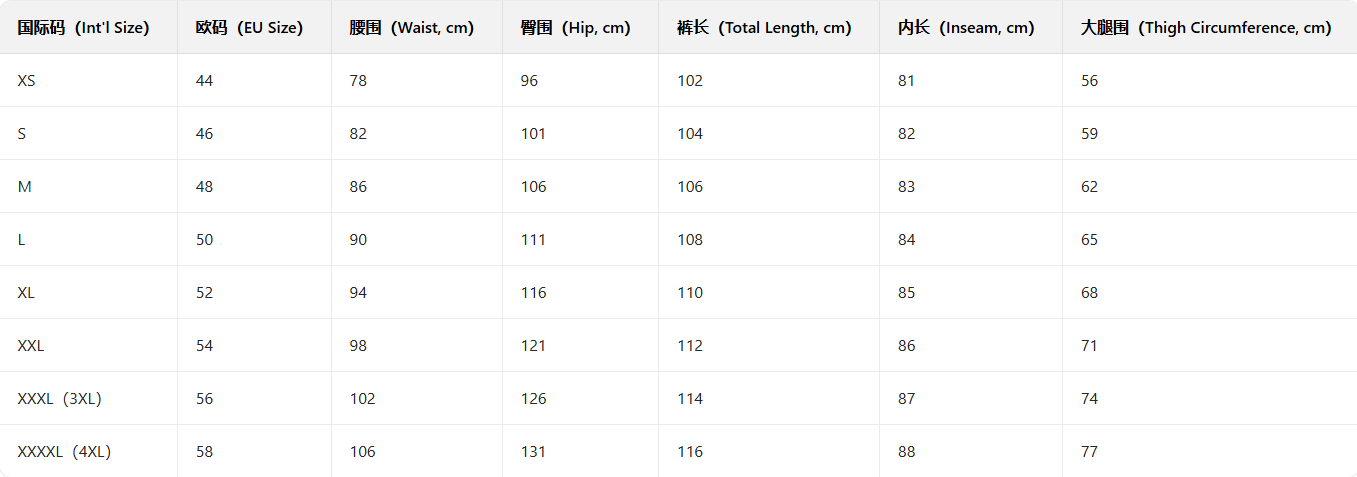1357x477 pixels.
Task: Select the 内长 (Inseam, cm) header
Action: click(x=966, y=28)
